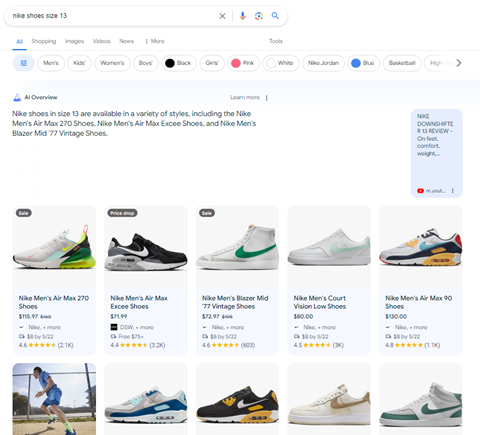Filter results by Women's
The image size is (480, 435).
112,63
